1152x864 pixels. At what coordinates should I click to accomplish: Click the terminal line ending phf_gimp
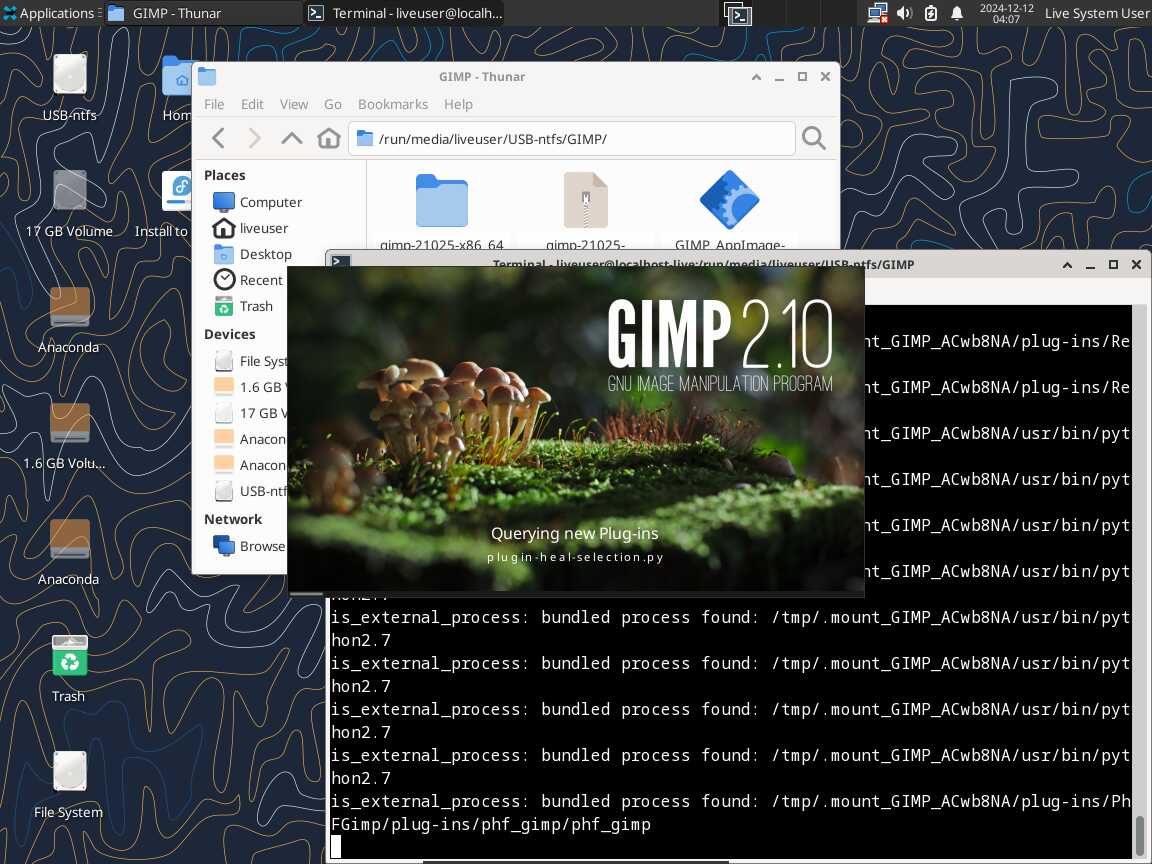point(491,824)
